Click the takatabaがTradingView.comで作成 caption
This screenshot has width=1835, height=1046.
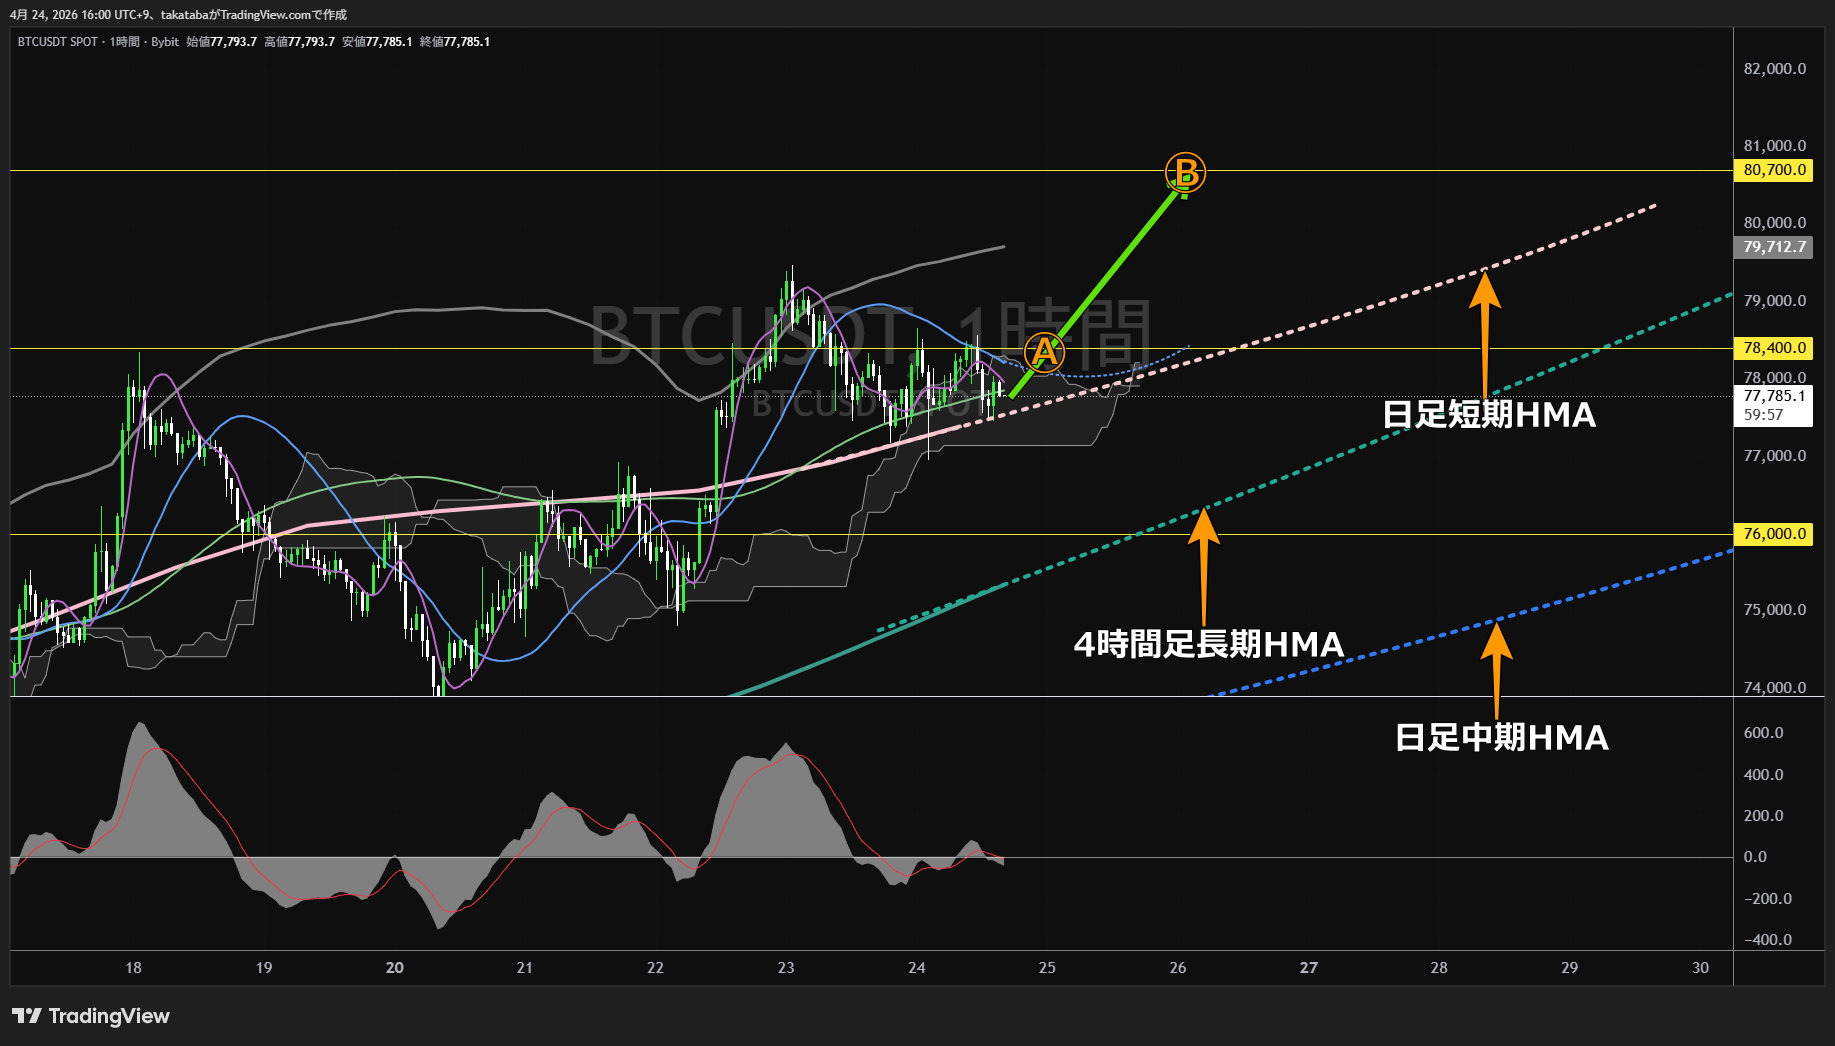(x=254, y=15)
